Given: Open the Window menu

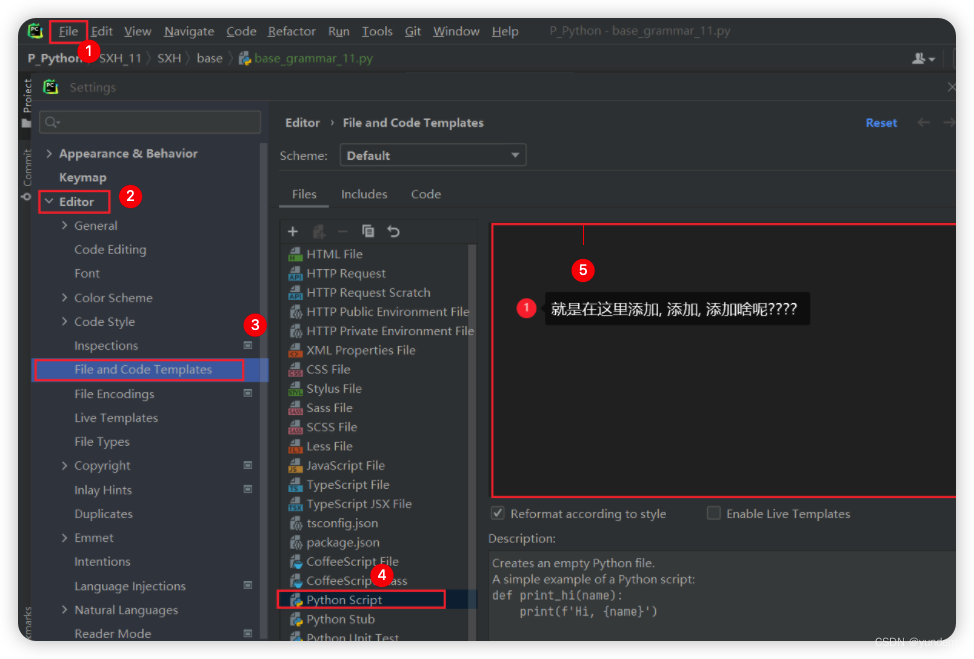Looking at the screenshot, I should pyautogui.click(x=456, y=31).
